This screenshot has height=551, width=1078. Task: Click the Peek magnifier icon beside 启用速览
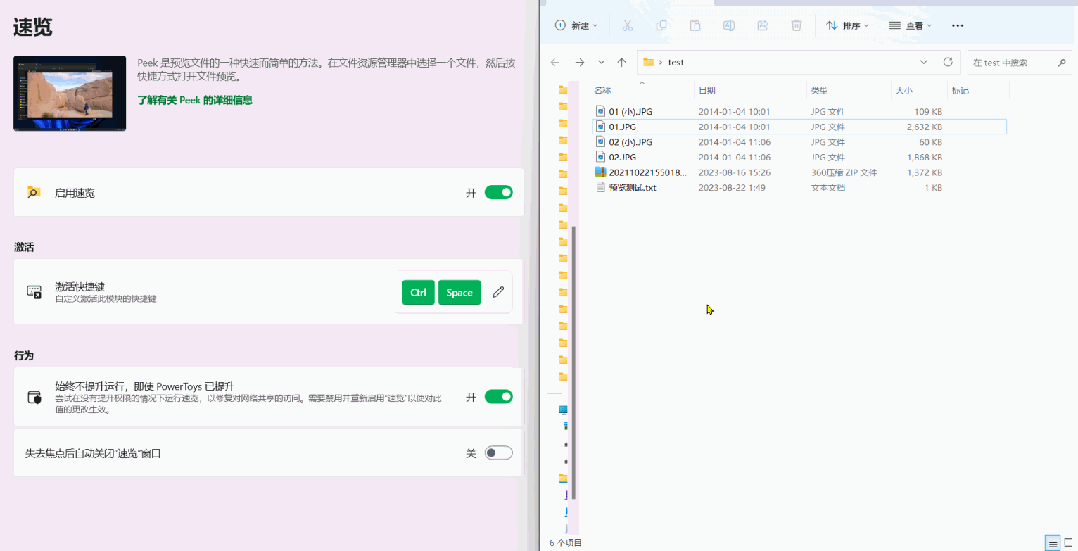(x=33, y=193)
